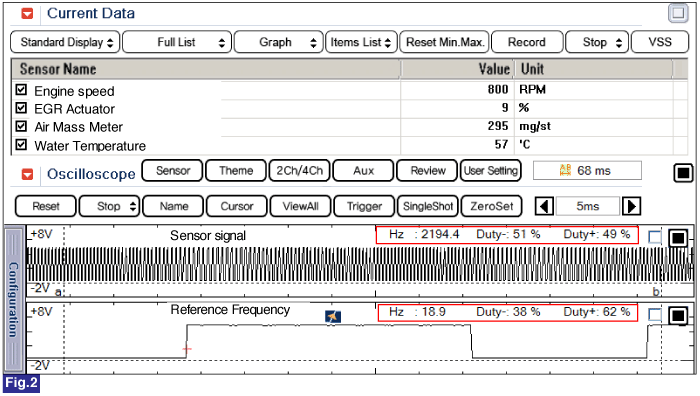Uncheck the Engine speed sensor
Screen dimensions: 700x396
[x=21, y=90]
